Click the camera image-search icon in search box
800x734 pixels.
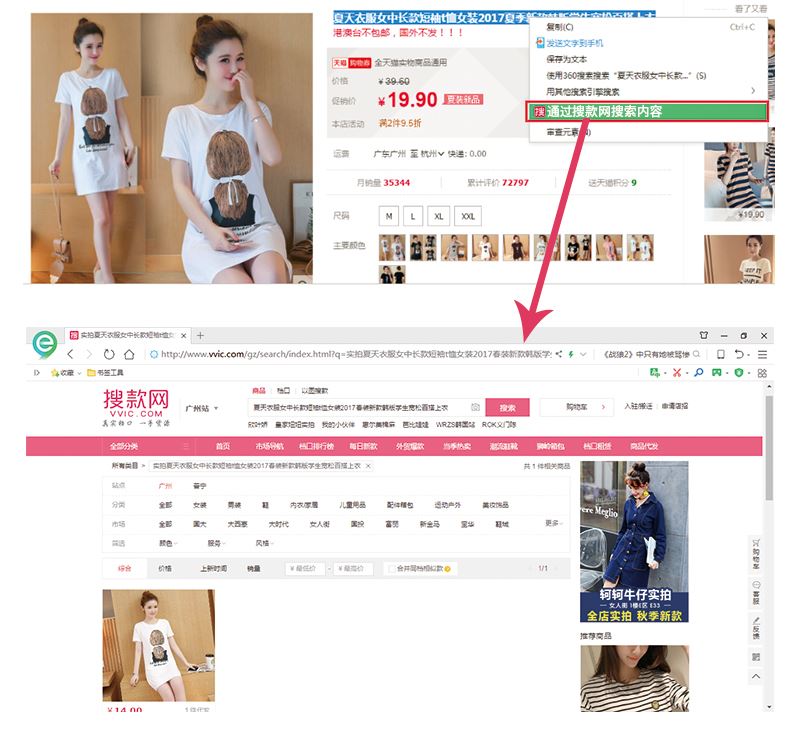(x=475, y=407)
